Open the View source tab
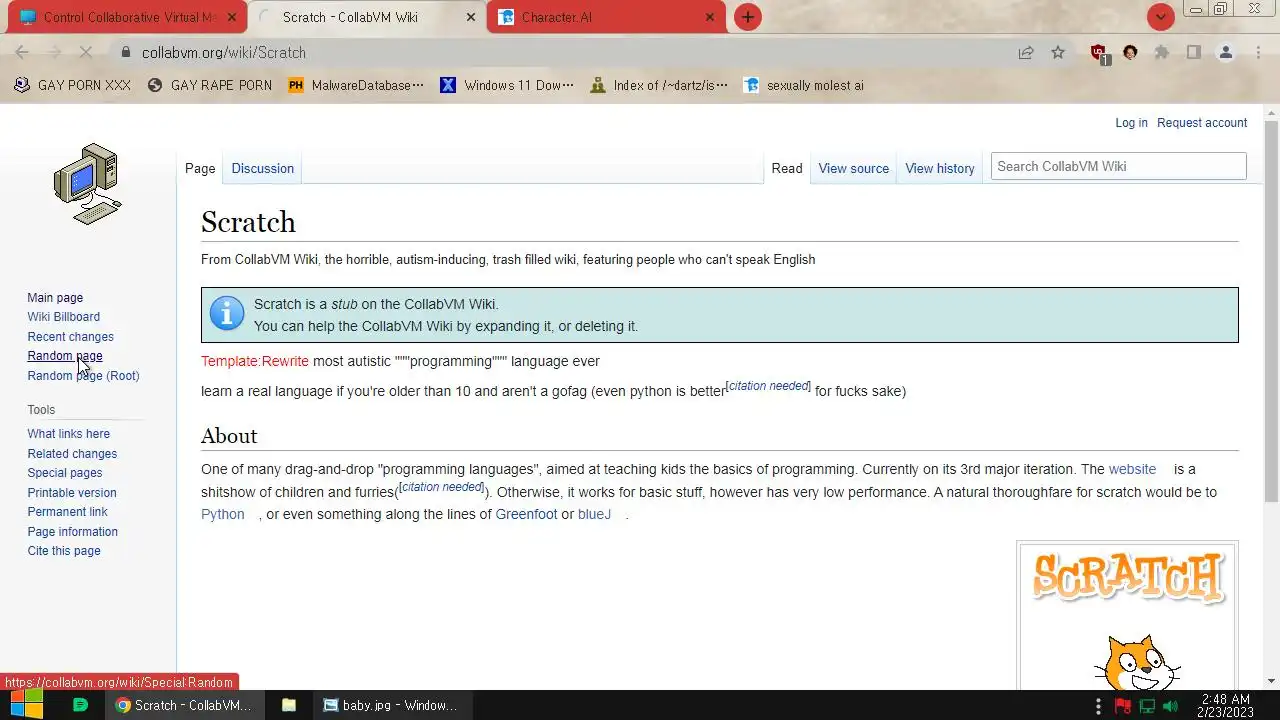1280x720 pixels. [x=854, y=168]
